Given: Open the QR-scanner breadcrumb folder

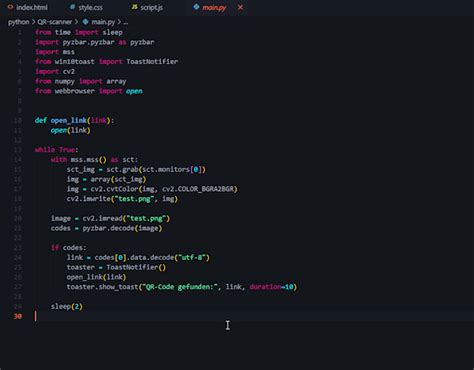Looking at the screenshot, I should (x=55, y=22).
